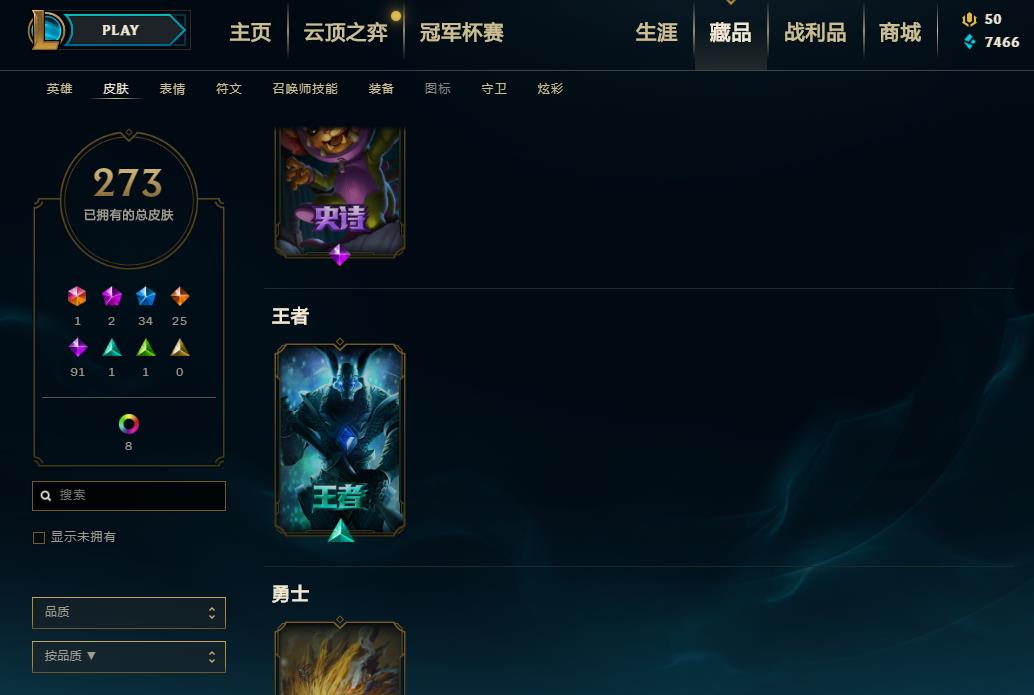Switch to the 英雄 tab
This screenshot has width=1034, height=695.
pos(59,88)
